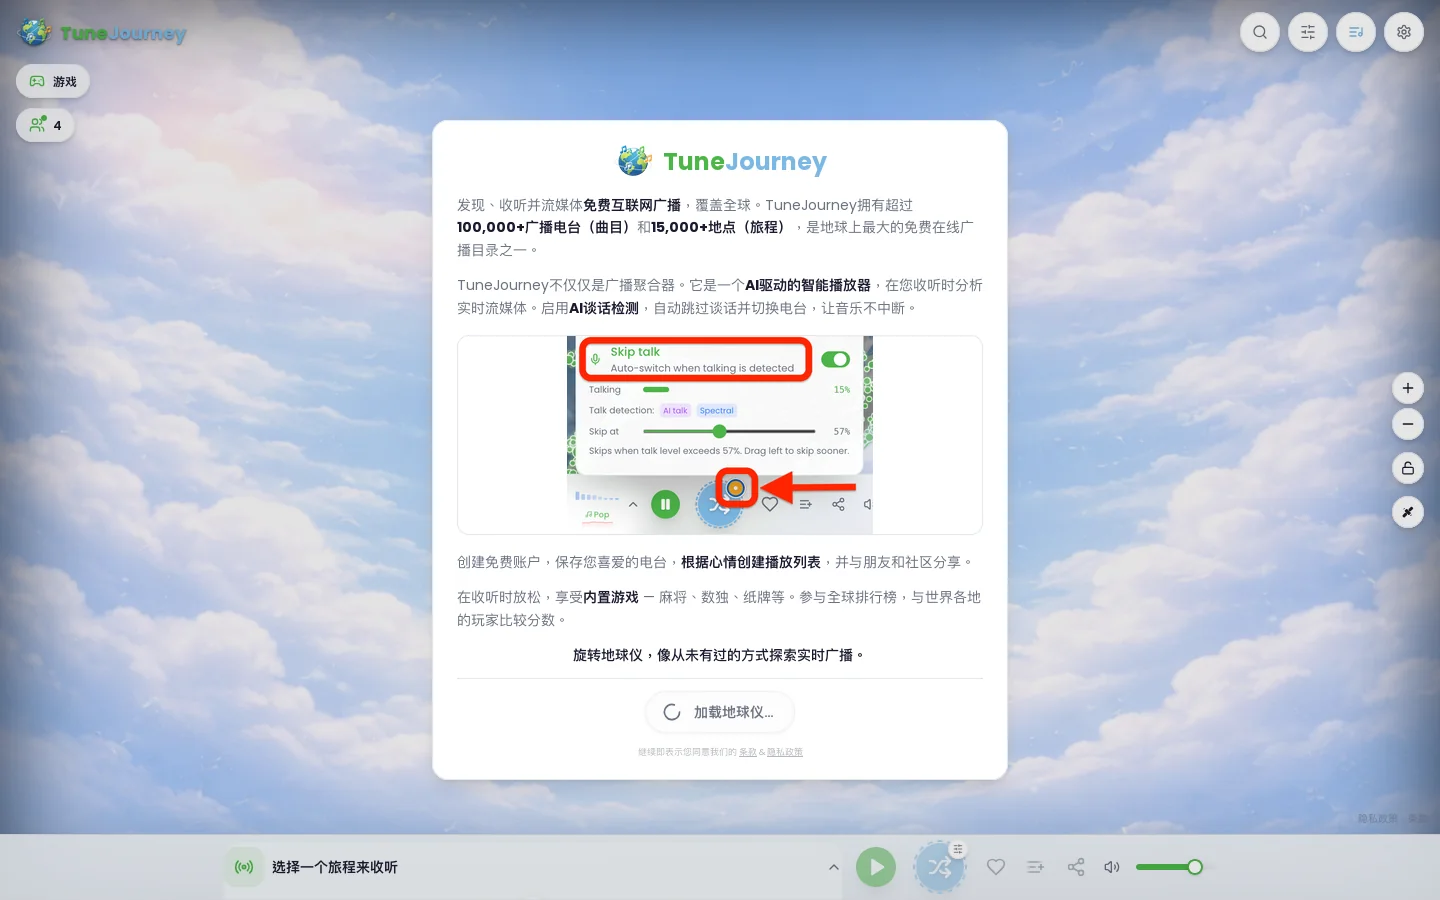The height and width of the screenshot is (900, 1440).
Task: Open the search magnifier button
Action: pos(1260,32)
